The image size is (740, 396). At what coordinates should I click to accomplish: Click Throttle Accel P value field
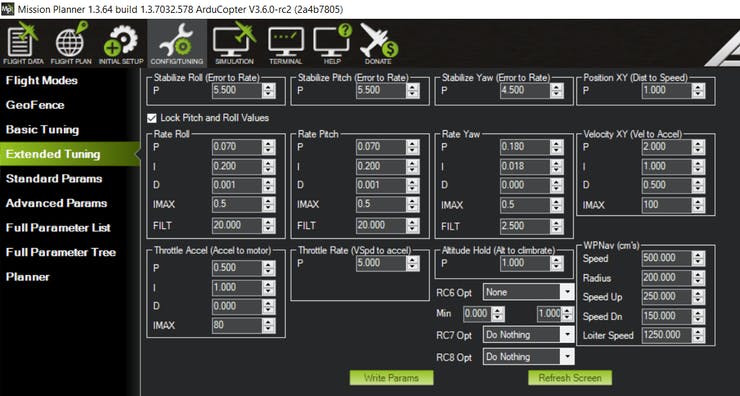pyautogui.click(x=237, y=268)
